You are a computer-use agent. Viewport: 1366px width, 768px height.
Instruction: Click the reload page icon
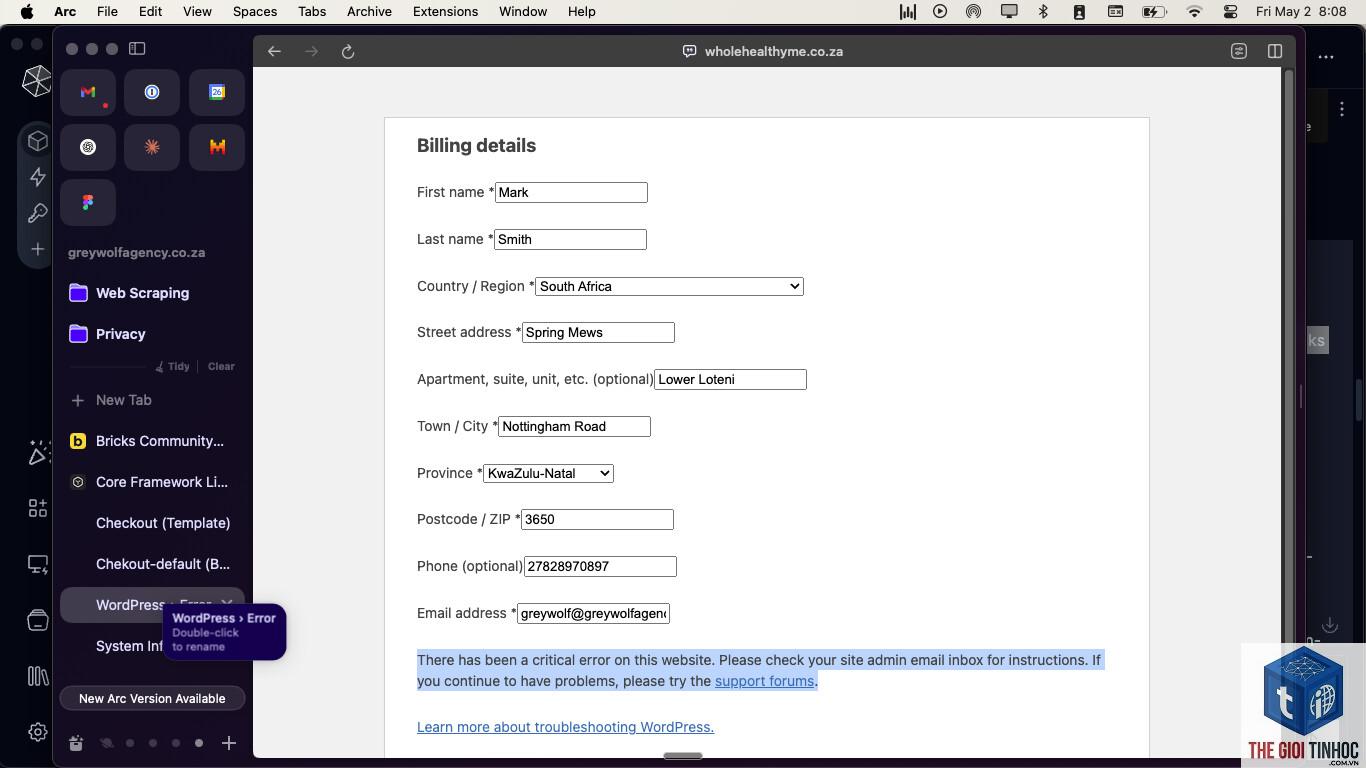pos(348,52)
